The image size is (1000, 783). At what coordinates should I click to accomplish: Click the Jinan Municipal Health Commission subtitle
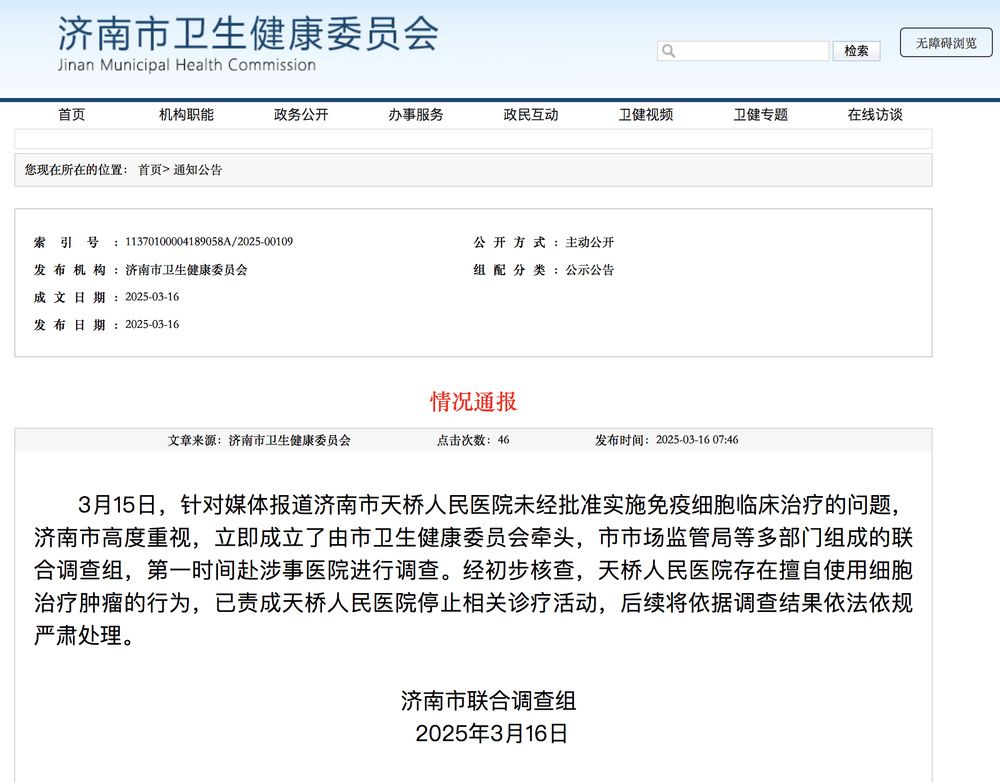pos(187,65)
